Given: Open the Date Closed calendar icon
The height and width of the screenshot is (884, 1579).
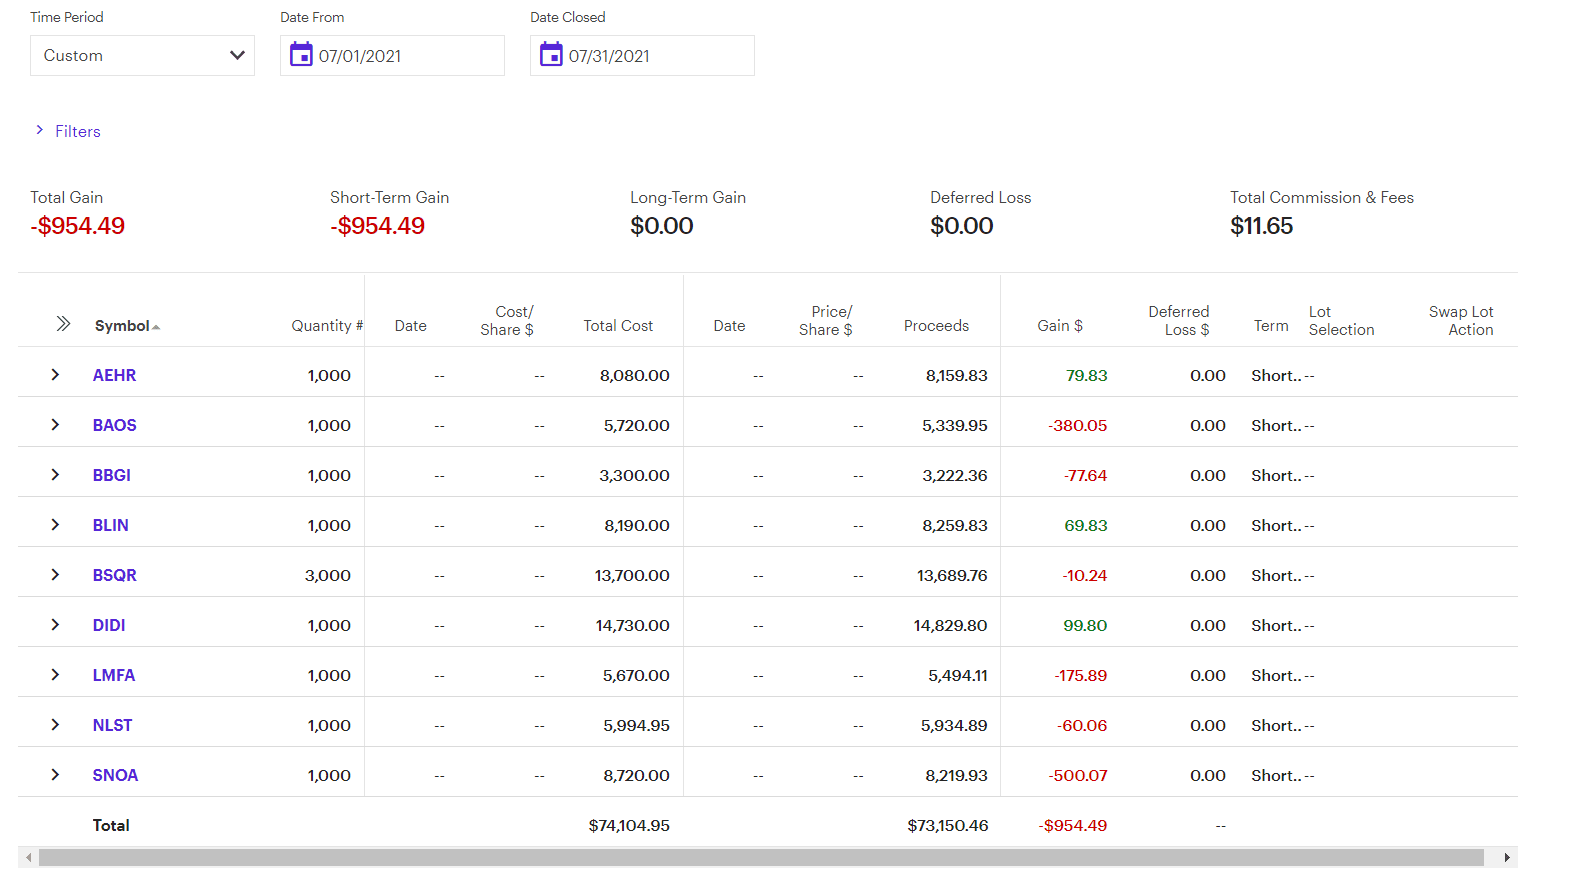Looking at the screenshot, I should coord(551,55).
